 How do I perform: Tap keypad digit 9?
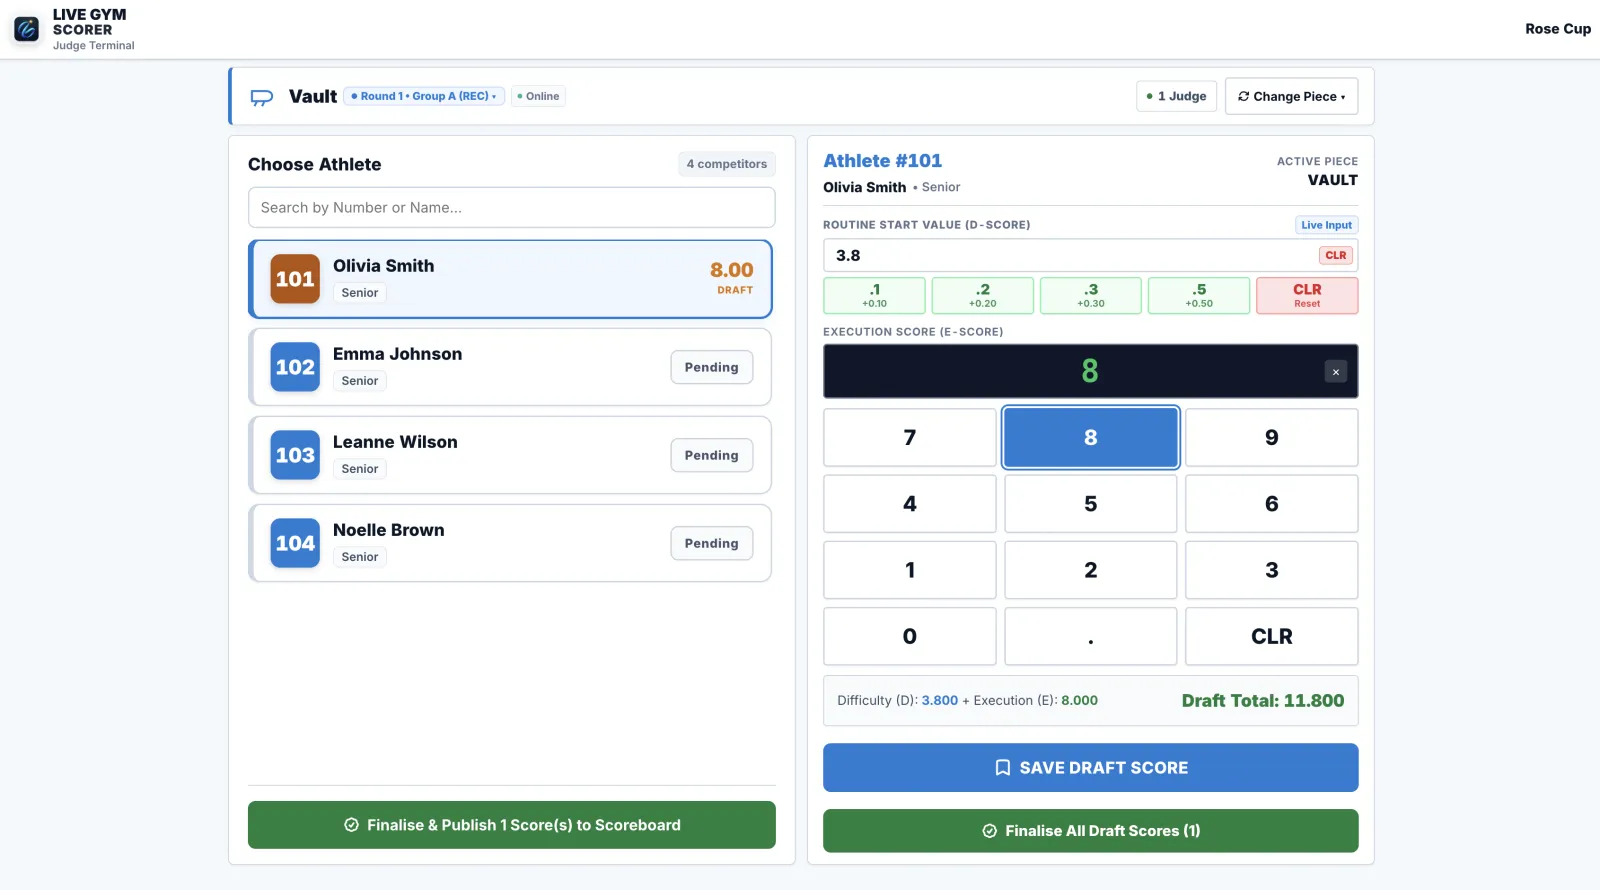[x=1272, y=437]
